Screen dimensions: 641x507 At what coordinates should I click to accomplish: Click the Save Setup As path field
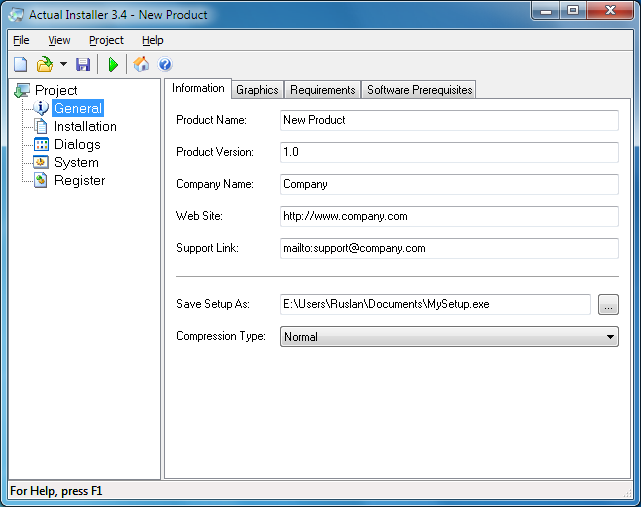(x=435, y=304)
